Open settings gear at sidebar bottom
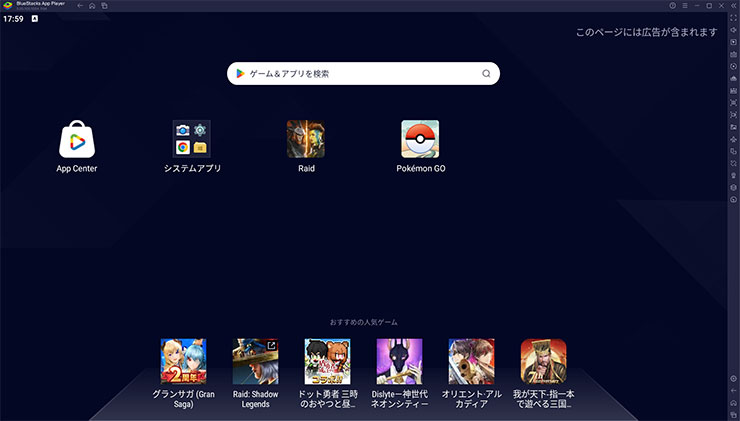The height and width of the screenshot is (421, 740). 733,379
